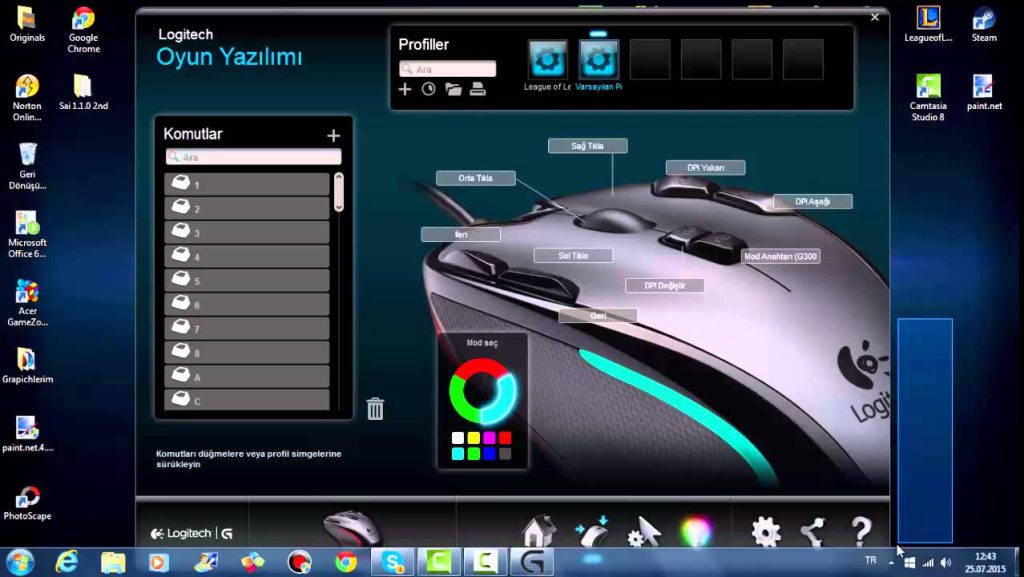This screenshot has width=1024, height=577.
Task: Click the trash can to delete command
Action: click(x=376, y=409)
